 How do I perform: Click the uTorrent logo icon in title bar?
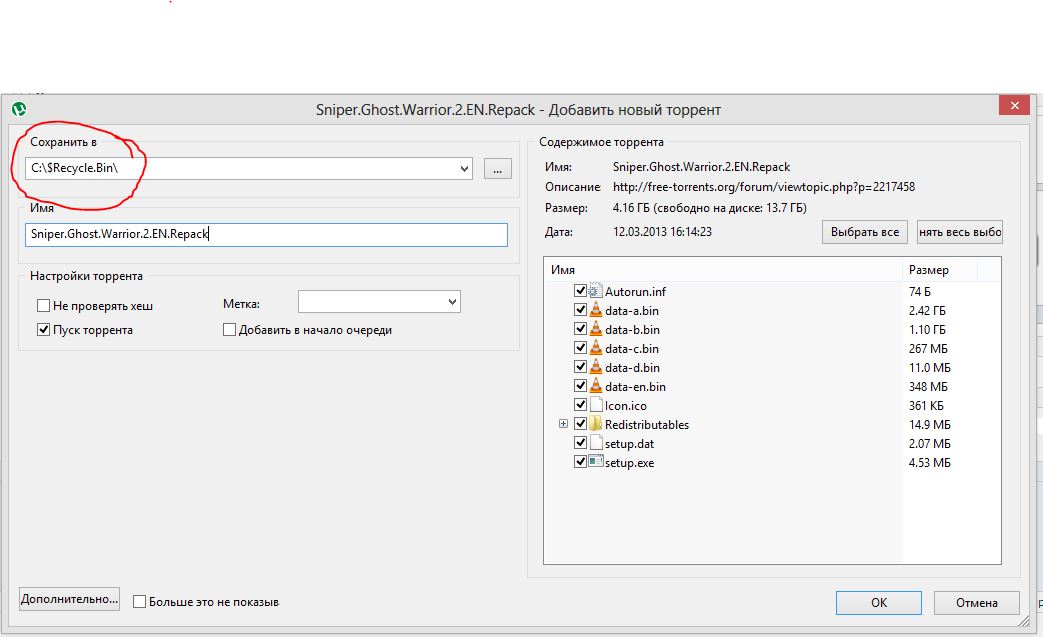(x=19, y=109)
